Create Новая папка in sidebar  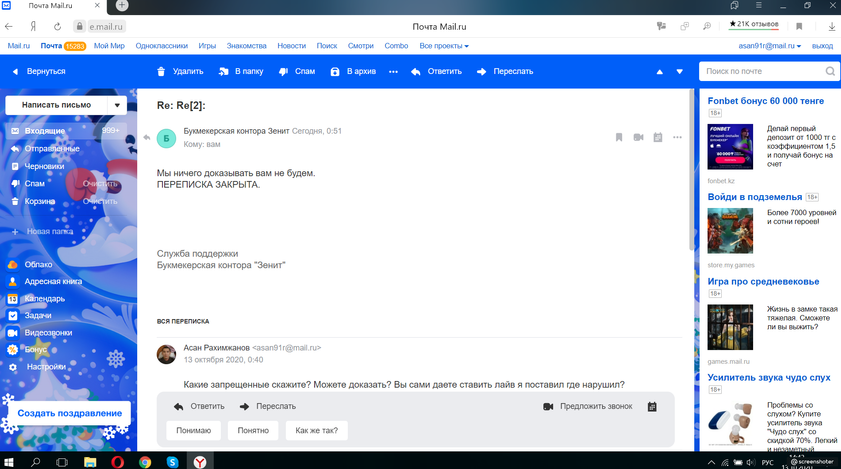click(x=43, y=231)
